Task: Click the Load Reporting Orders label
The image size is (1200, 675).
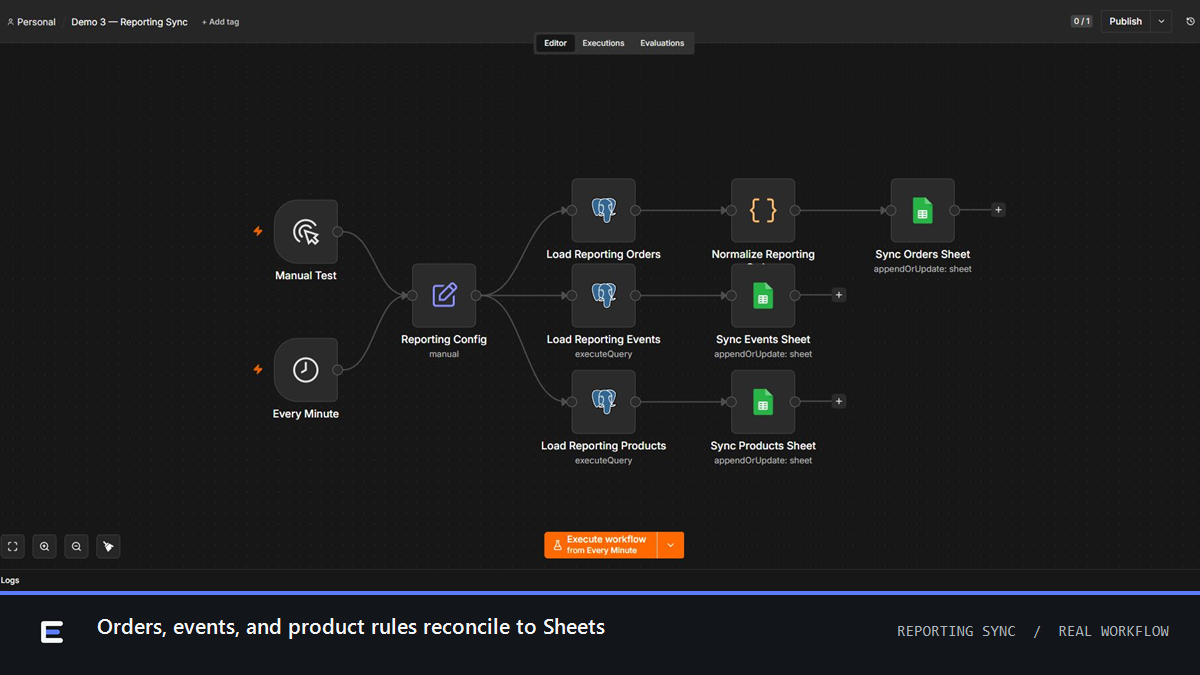Action: (603, 254)
